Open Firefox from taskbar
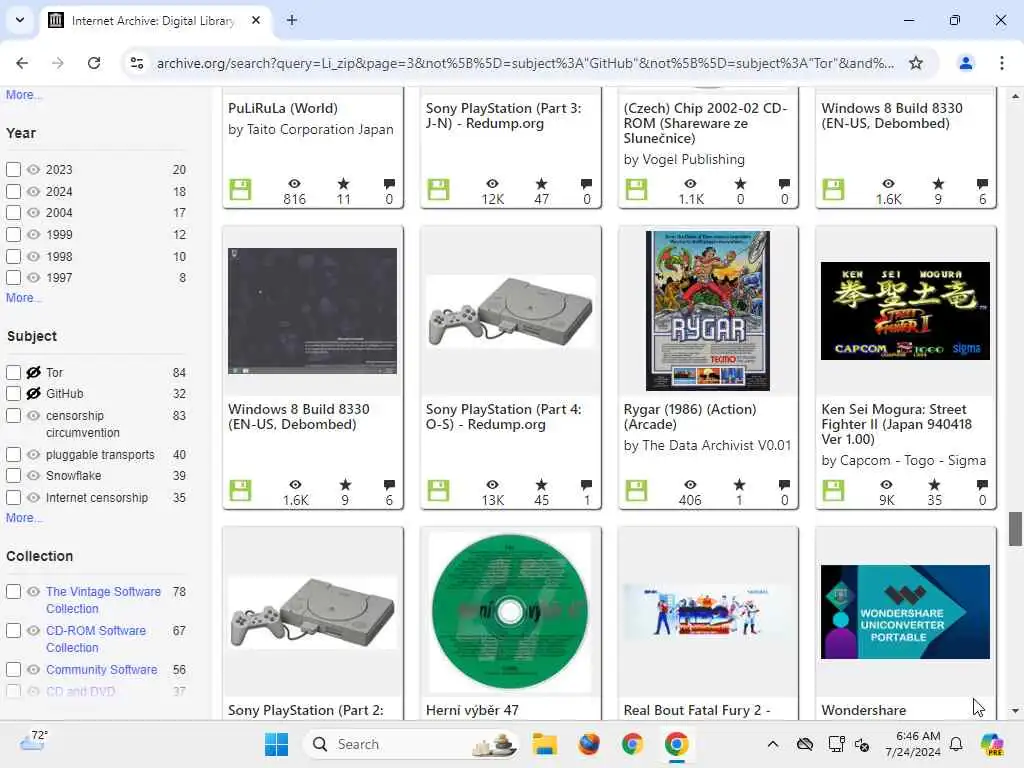Viewport: 1024px width, 768px height. point(588,744)
